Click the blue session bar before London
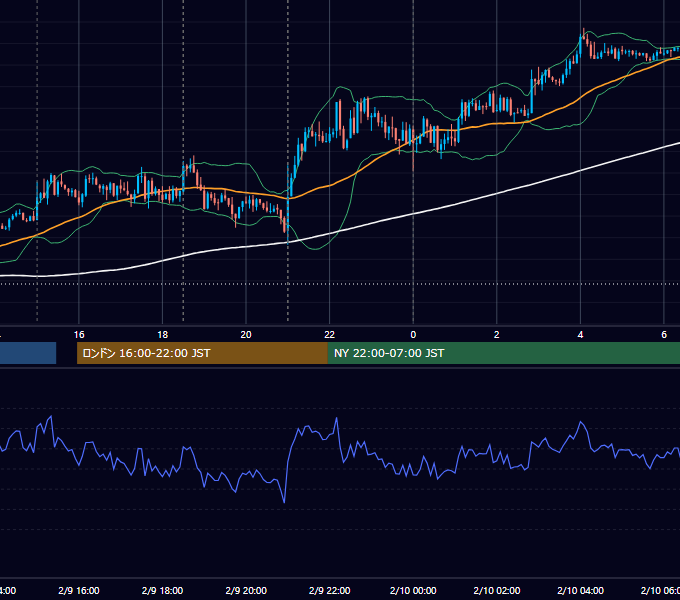Screen dimensions: 680x600 (x=28, y=353)
